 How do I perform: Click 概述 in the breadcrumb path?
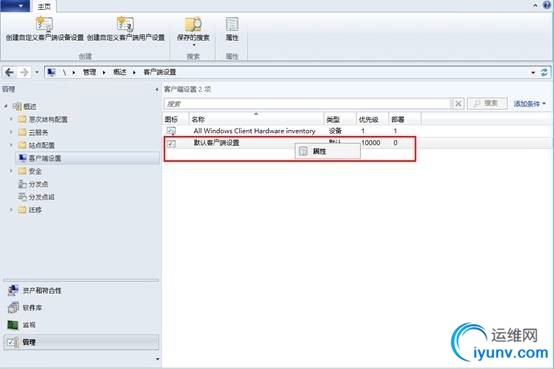[x=120, y=72]
